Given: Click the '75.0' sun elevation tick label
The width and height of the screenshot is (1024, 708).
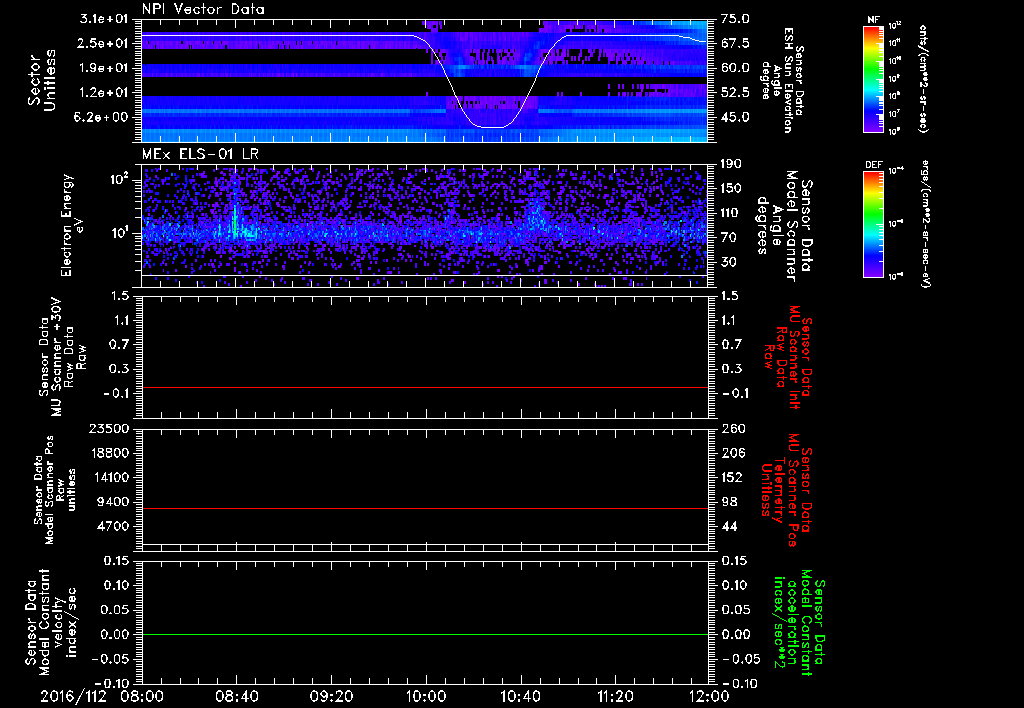Looking at the screenshot, I should [735, 19].
